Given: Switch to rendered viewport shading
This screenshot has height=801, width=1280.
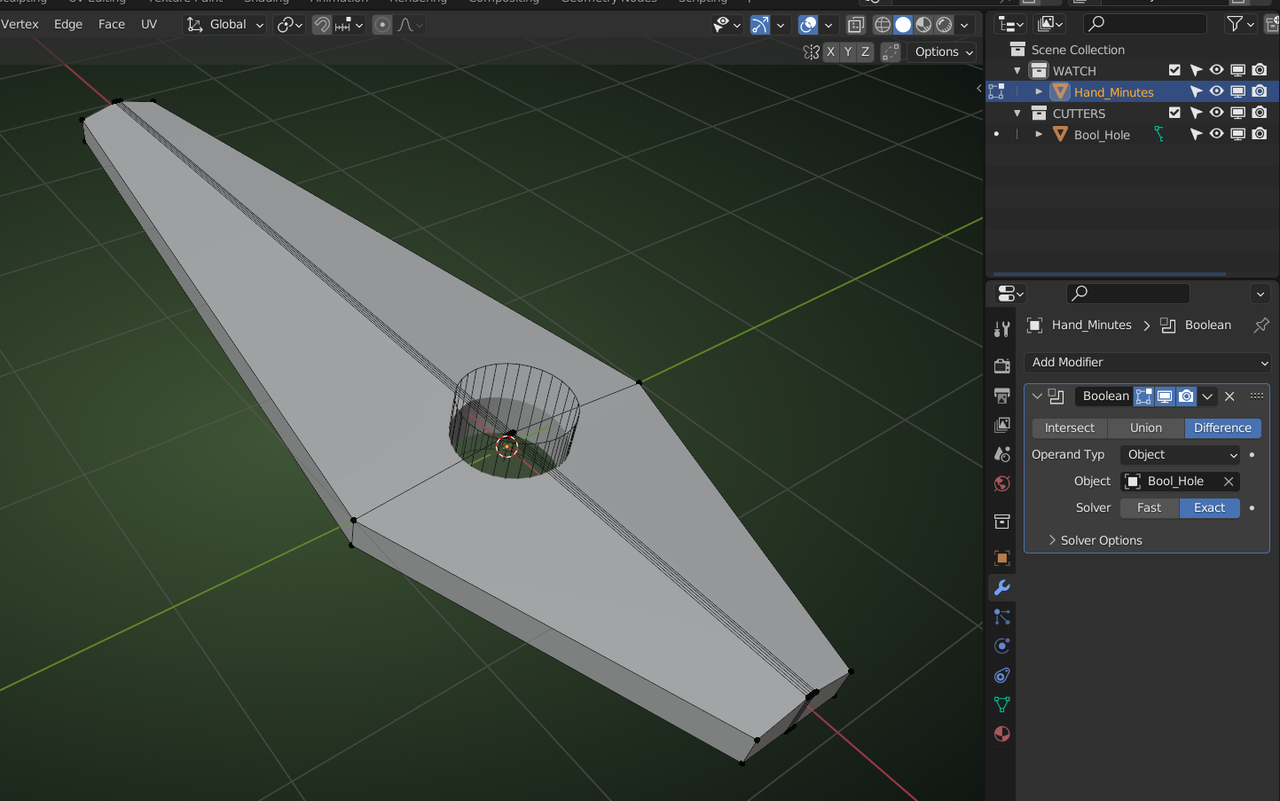Looking at the screenshot, I should (x=944, y=25).
